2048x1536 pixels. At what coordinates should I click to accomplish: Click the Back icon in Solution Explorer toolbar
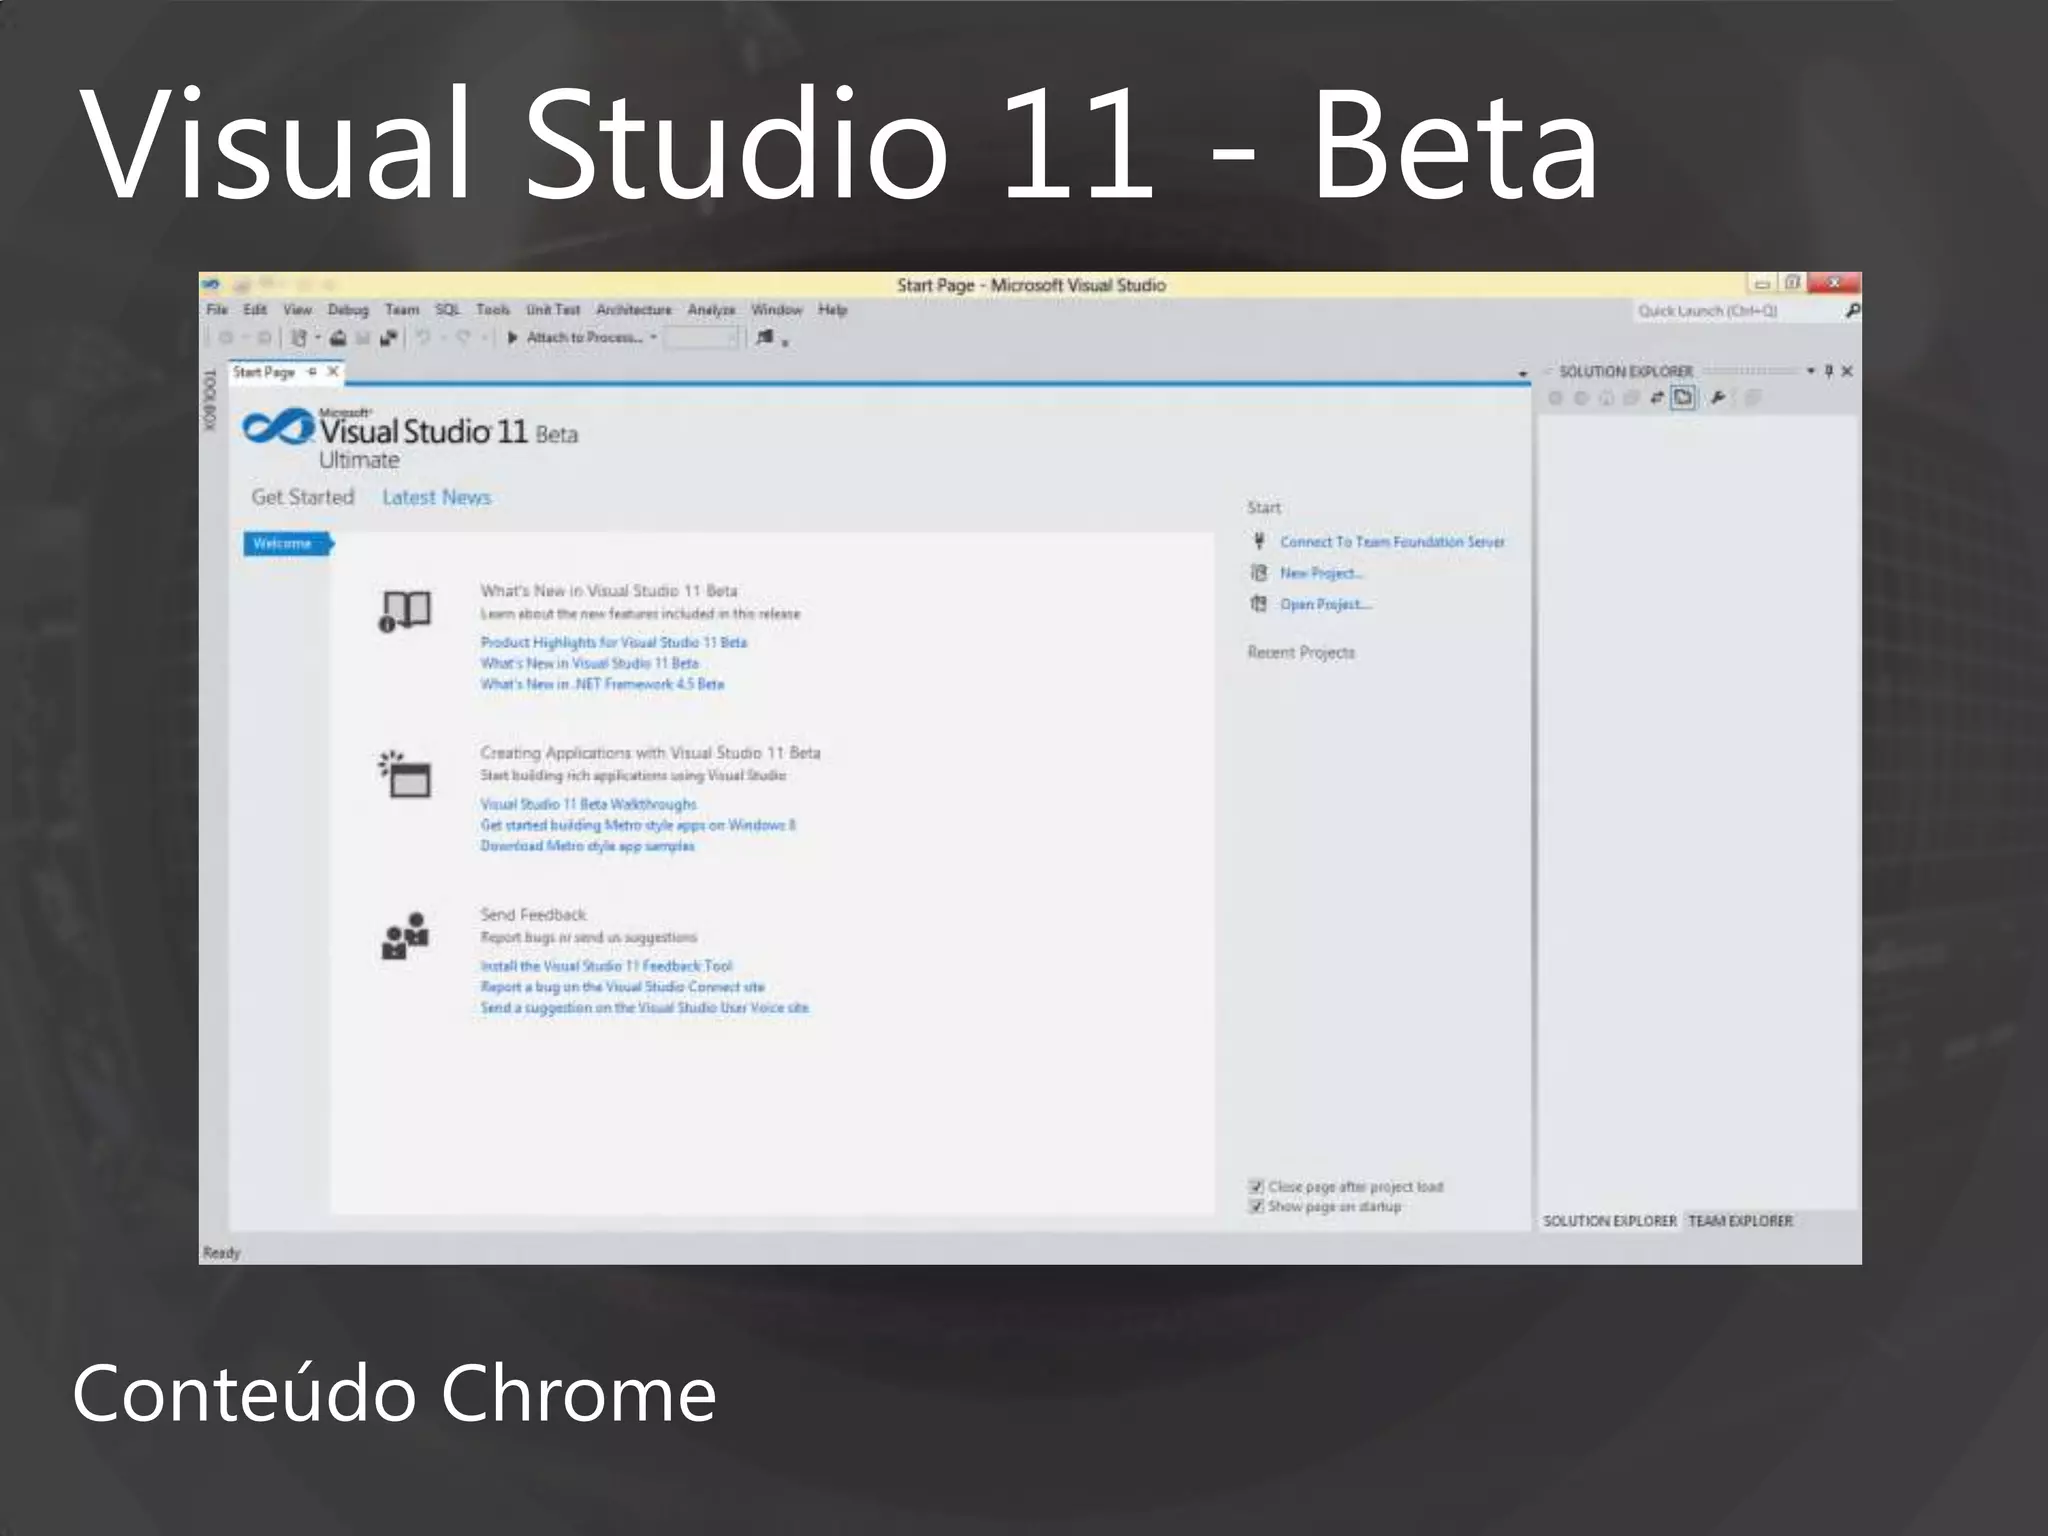(x=1555, y=398)
